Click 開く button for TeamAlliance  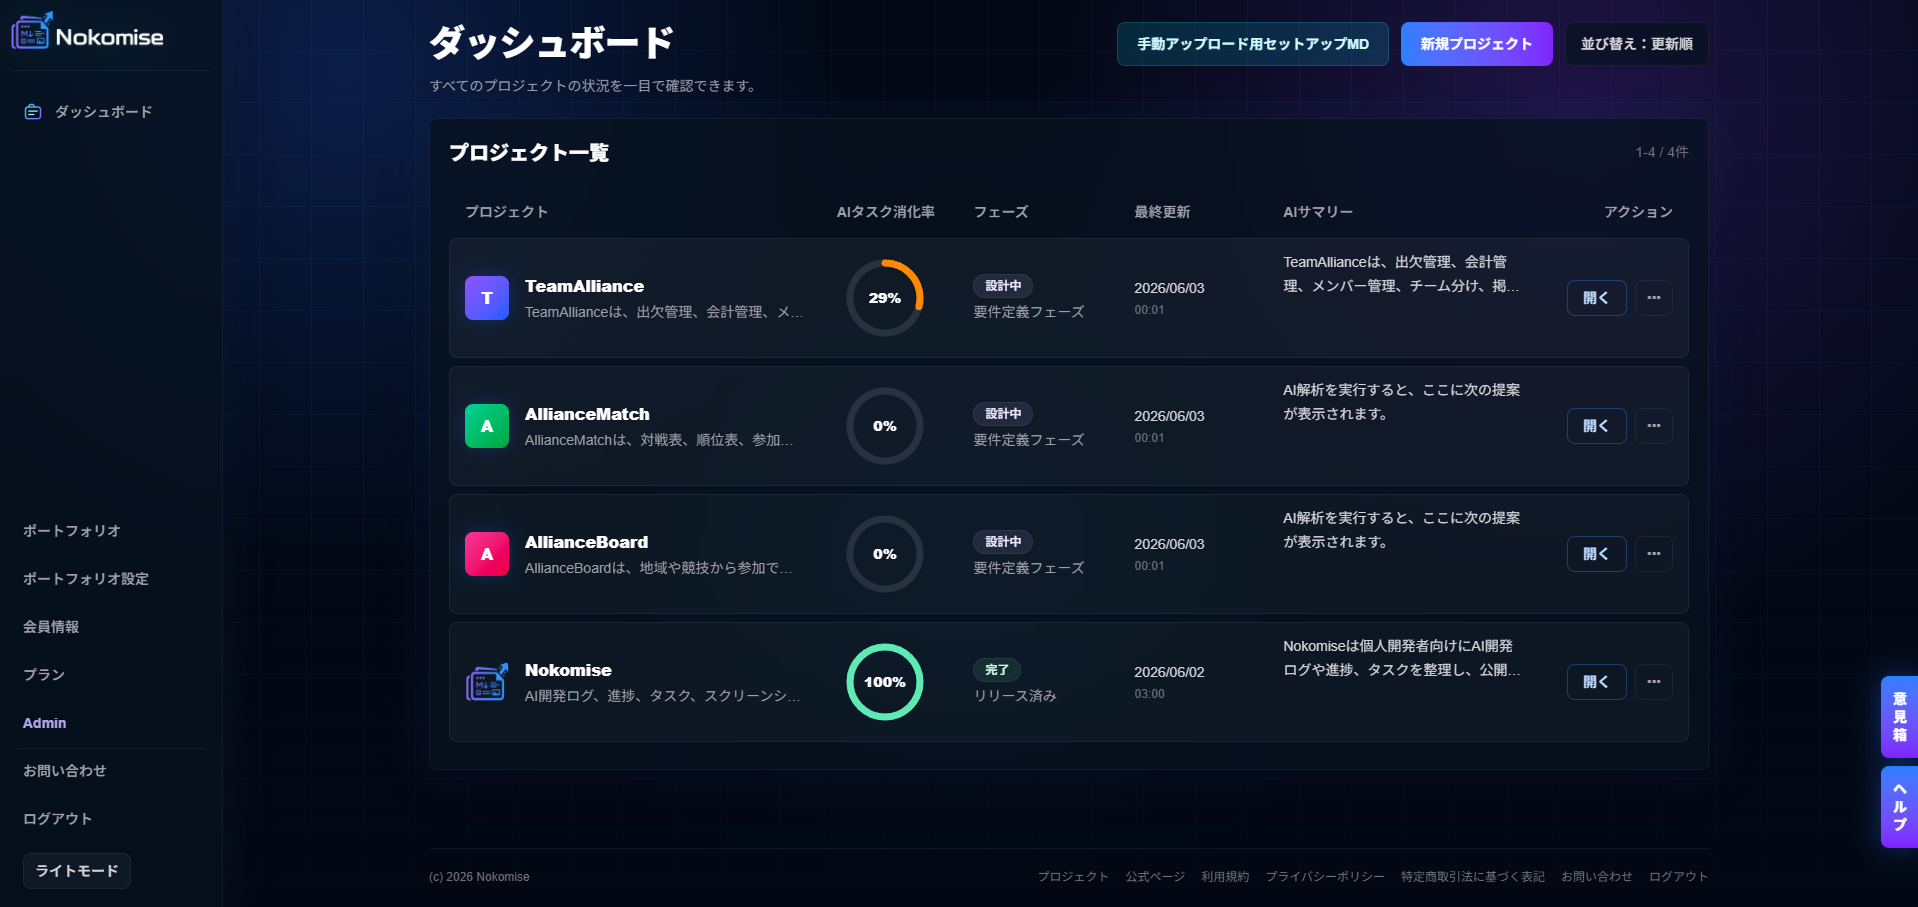coord(1596,298)
